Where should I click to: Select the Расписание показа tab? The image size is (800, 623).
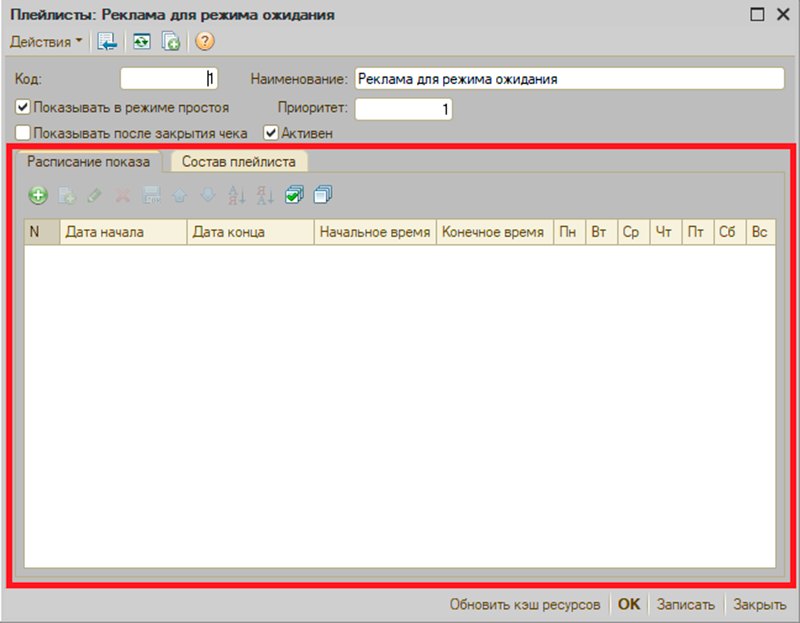[88, 162]
